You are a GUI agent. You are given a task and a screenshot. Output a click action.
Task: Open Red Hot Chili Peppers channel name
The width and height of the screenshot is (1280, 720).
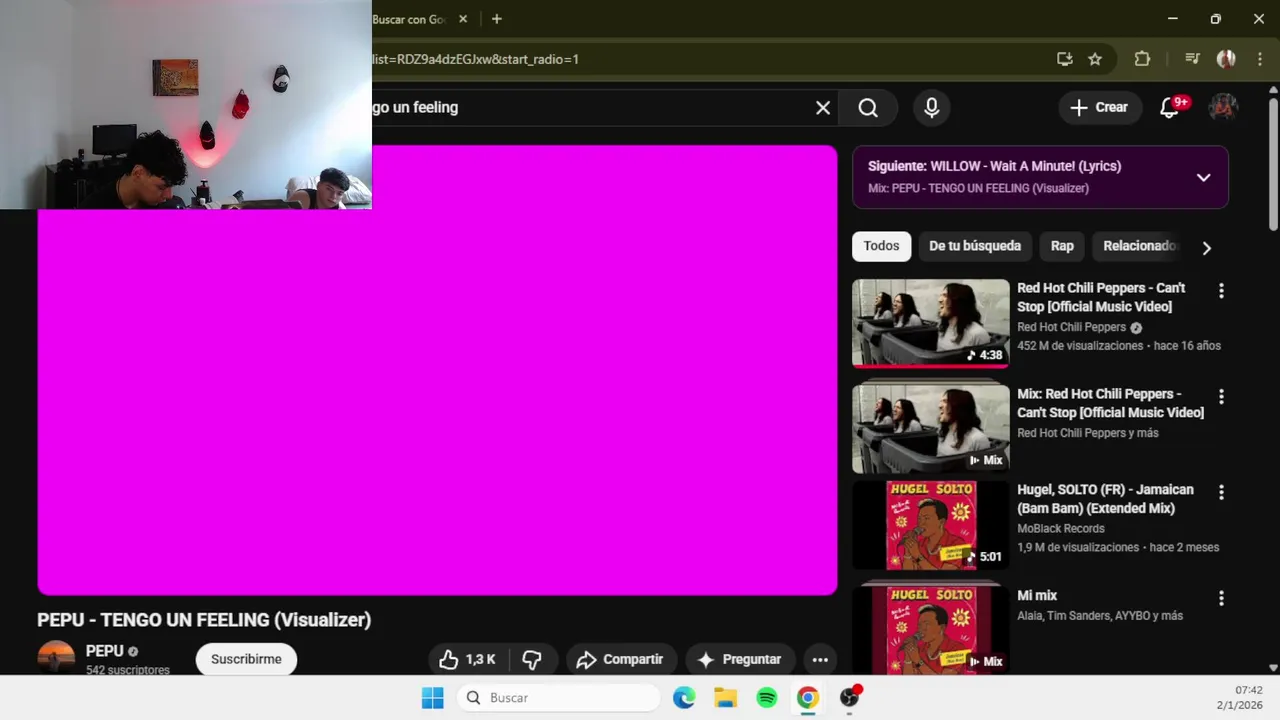point(1071,327)
